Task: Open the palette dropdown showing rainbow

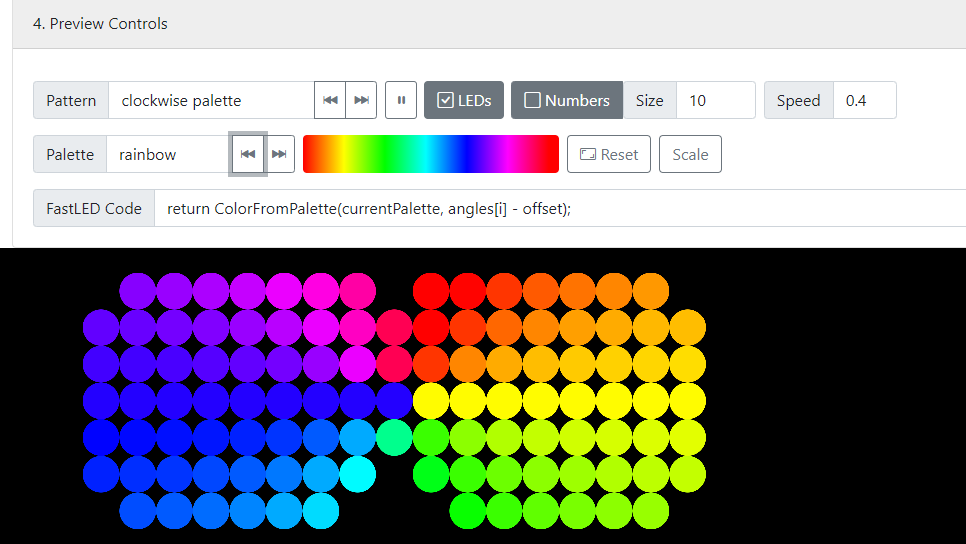Action: (168, 154)
